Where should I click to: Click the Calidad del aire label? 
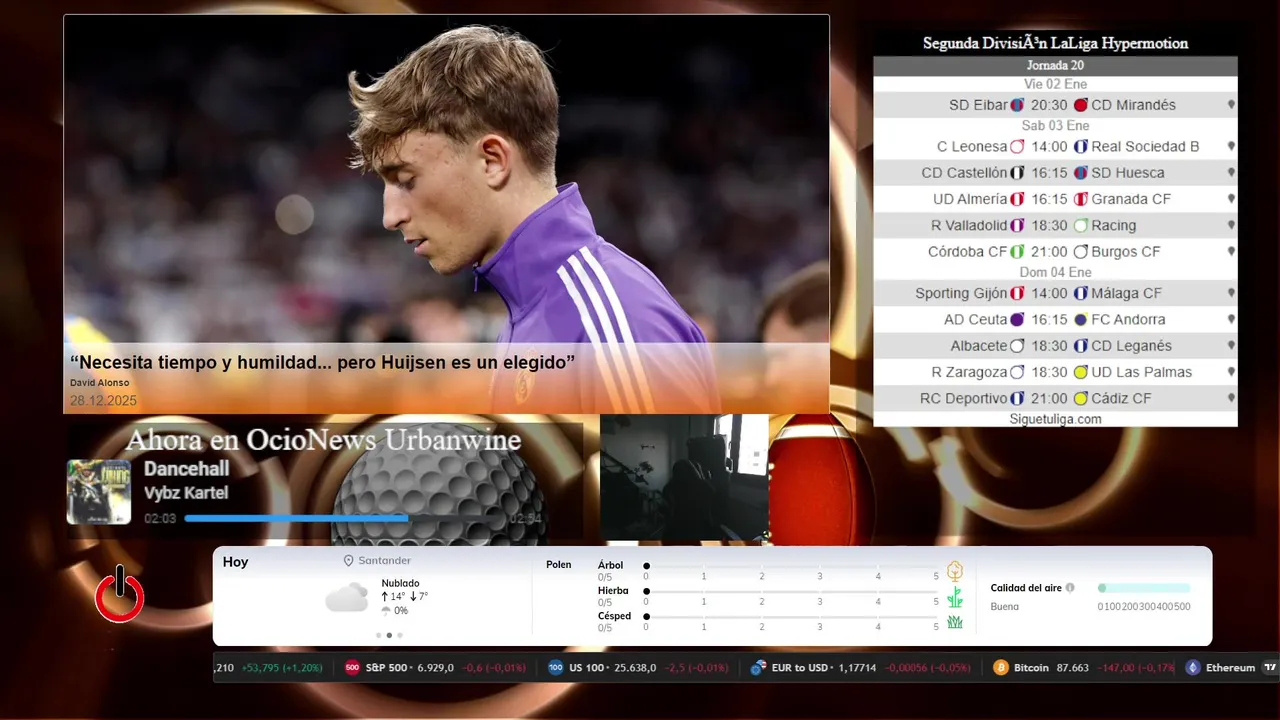point(1026,588)
